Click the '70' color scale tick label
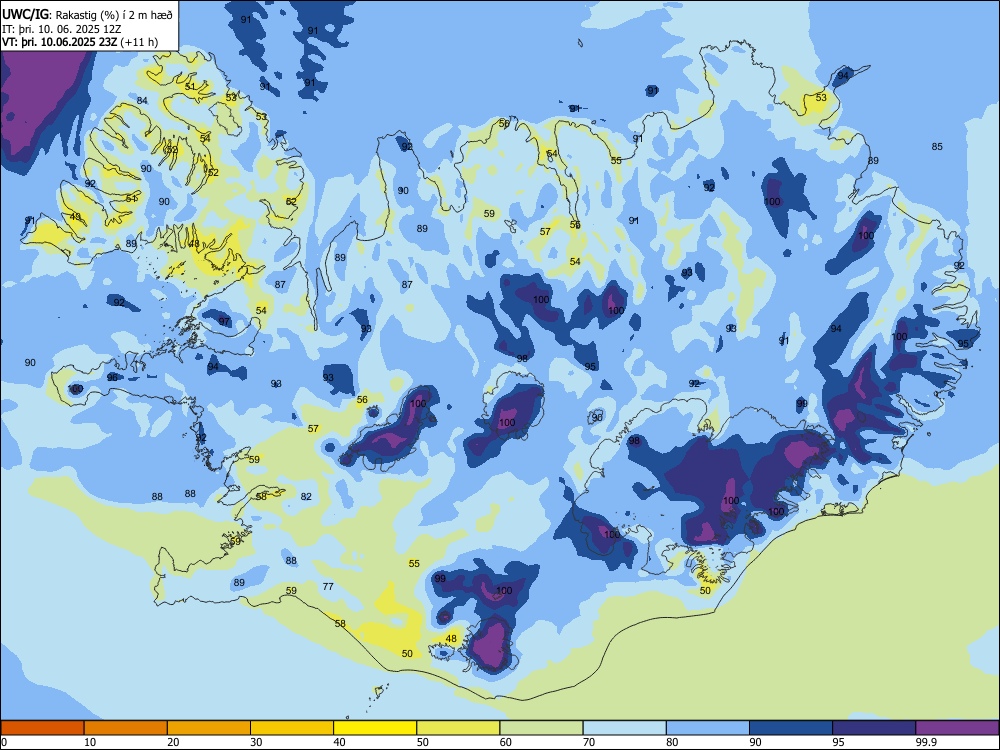The width and height of the screenshot is (1000, 750). tap(589, 742)
